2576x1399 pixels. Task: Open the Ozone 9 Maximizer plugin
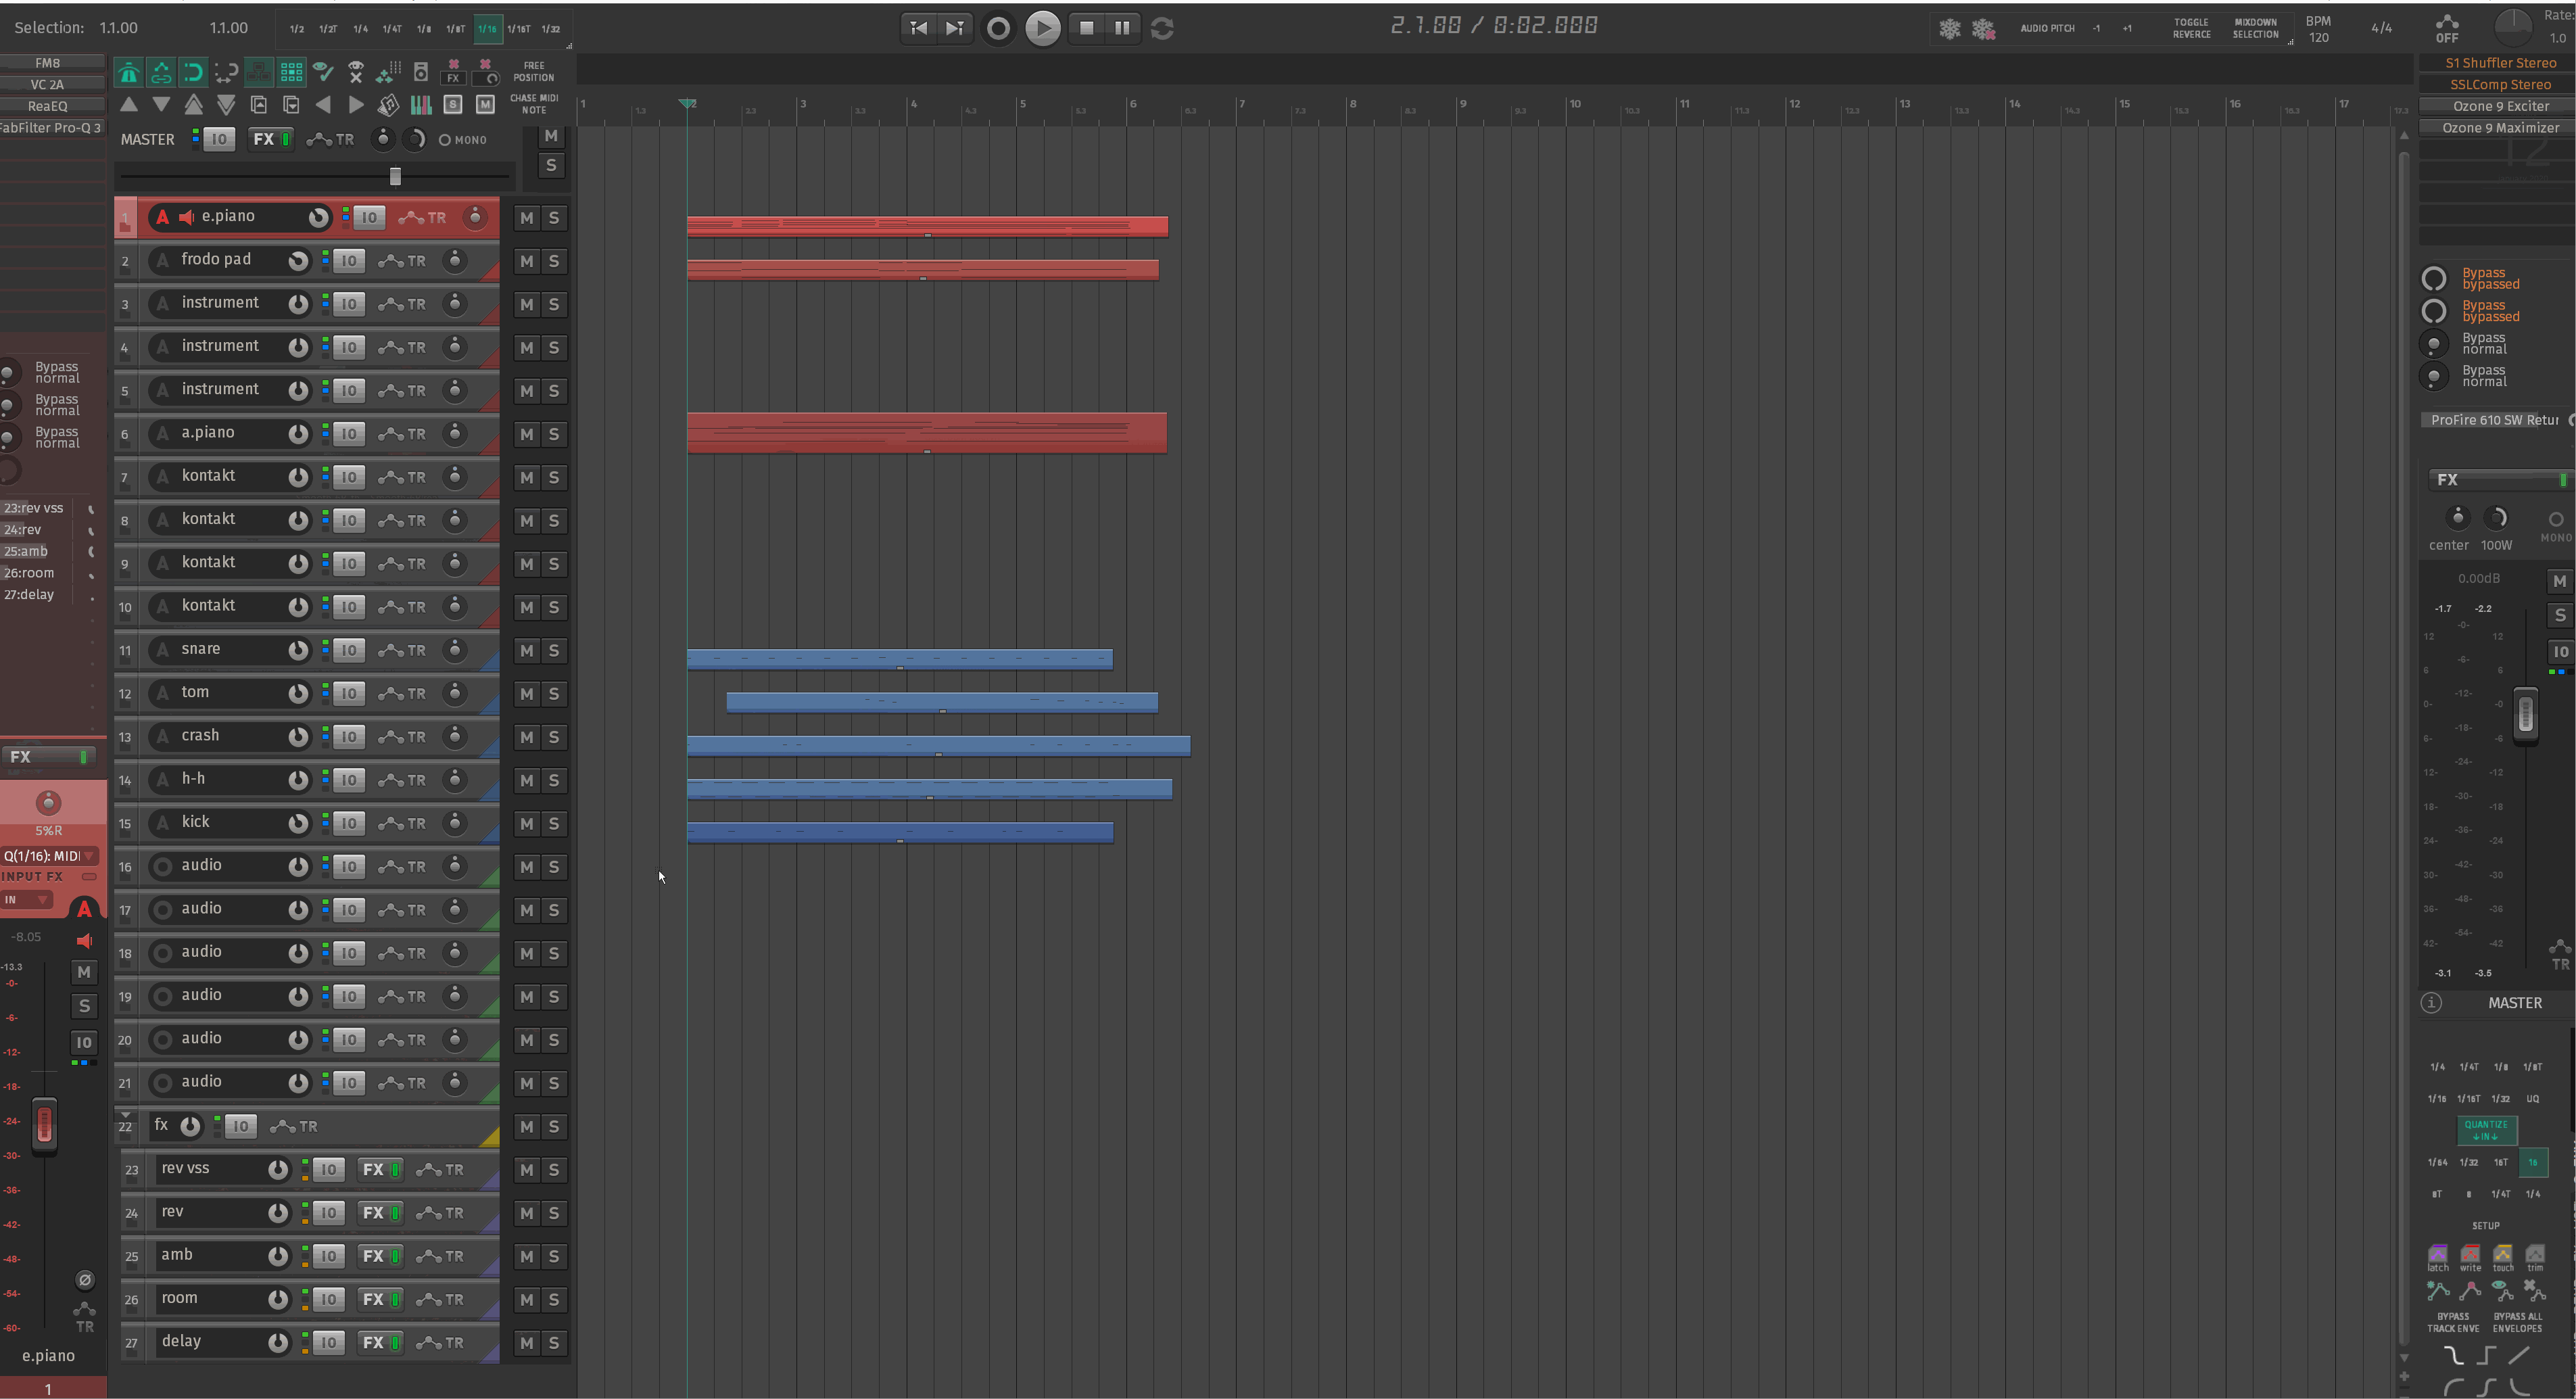[x=2500, y=128]
